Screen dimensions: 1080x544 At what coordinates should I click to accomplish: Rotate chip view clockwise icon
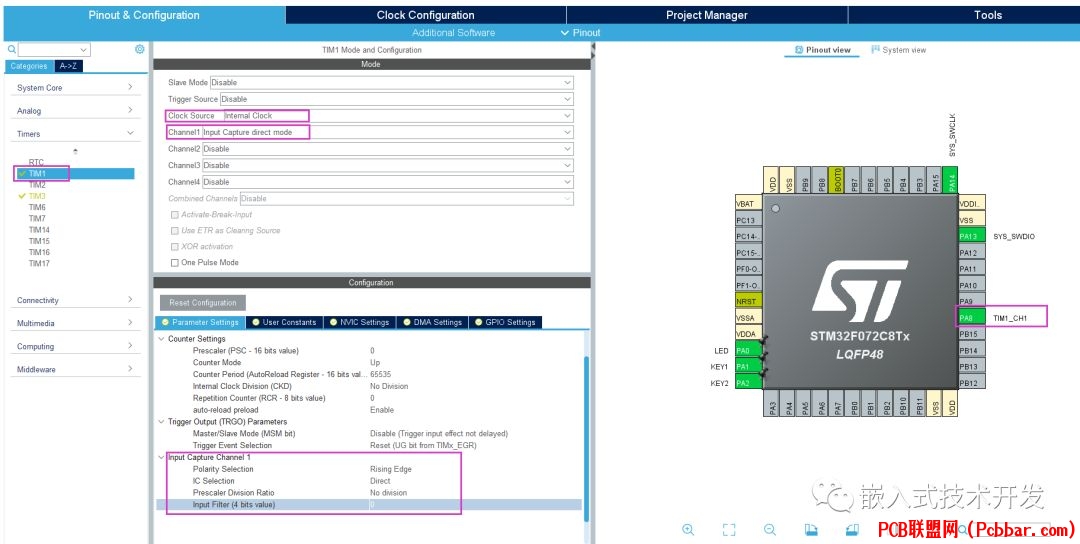(811, 530)
